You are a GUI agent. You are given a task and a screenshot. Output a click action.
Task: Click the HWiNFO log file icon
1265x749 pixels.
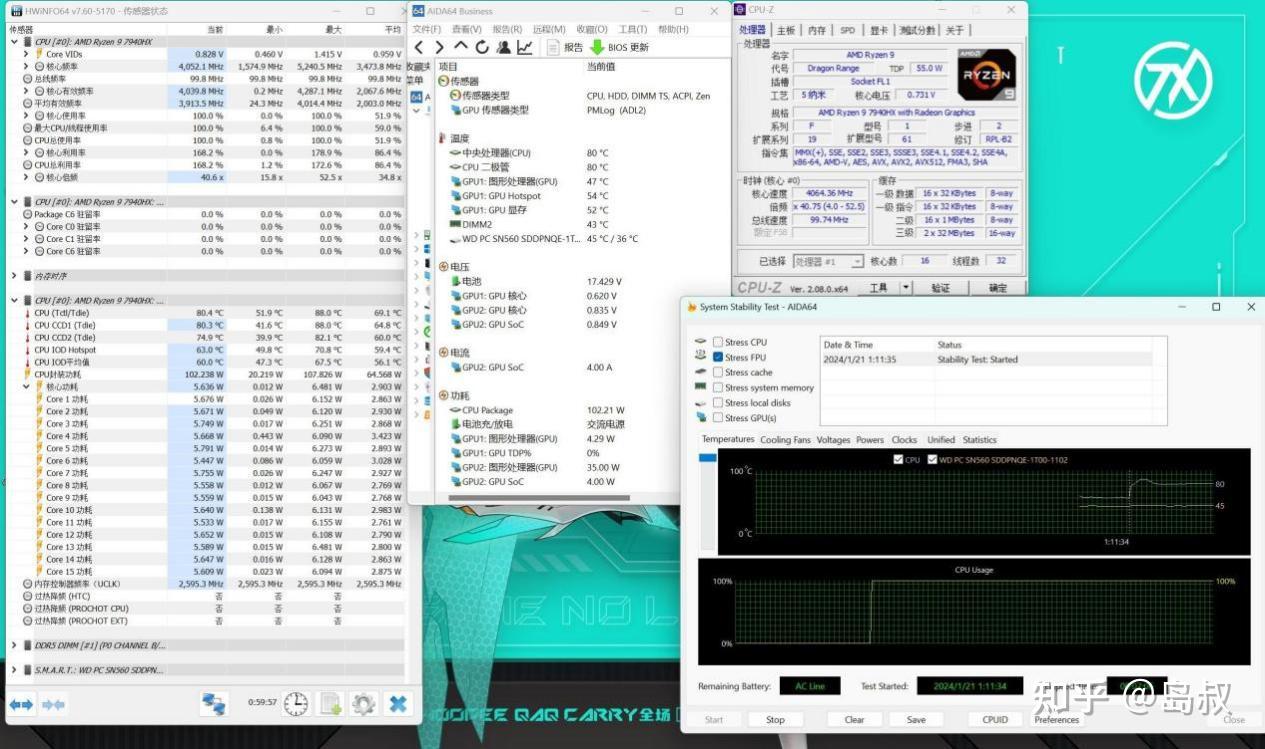coord(330,704)
